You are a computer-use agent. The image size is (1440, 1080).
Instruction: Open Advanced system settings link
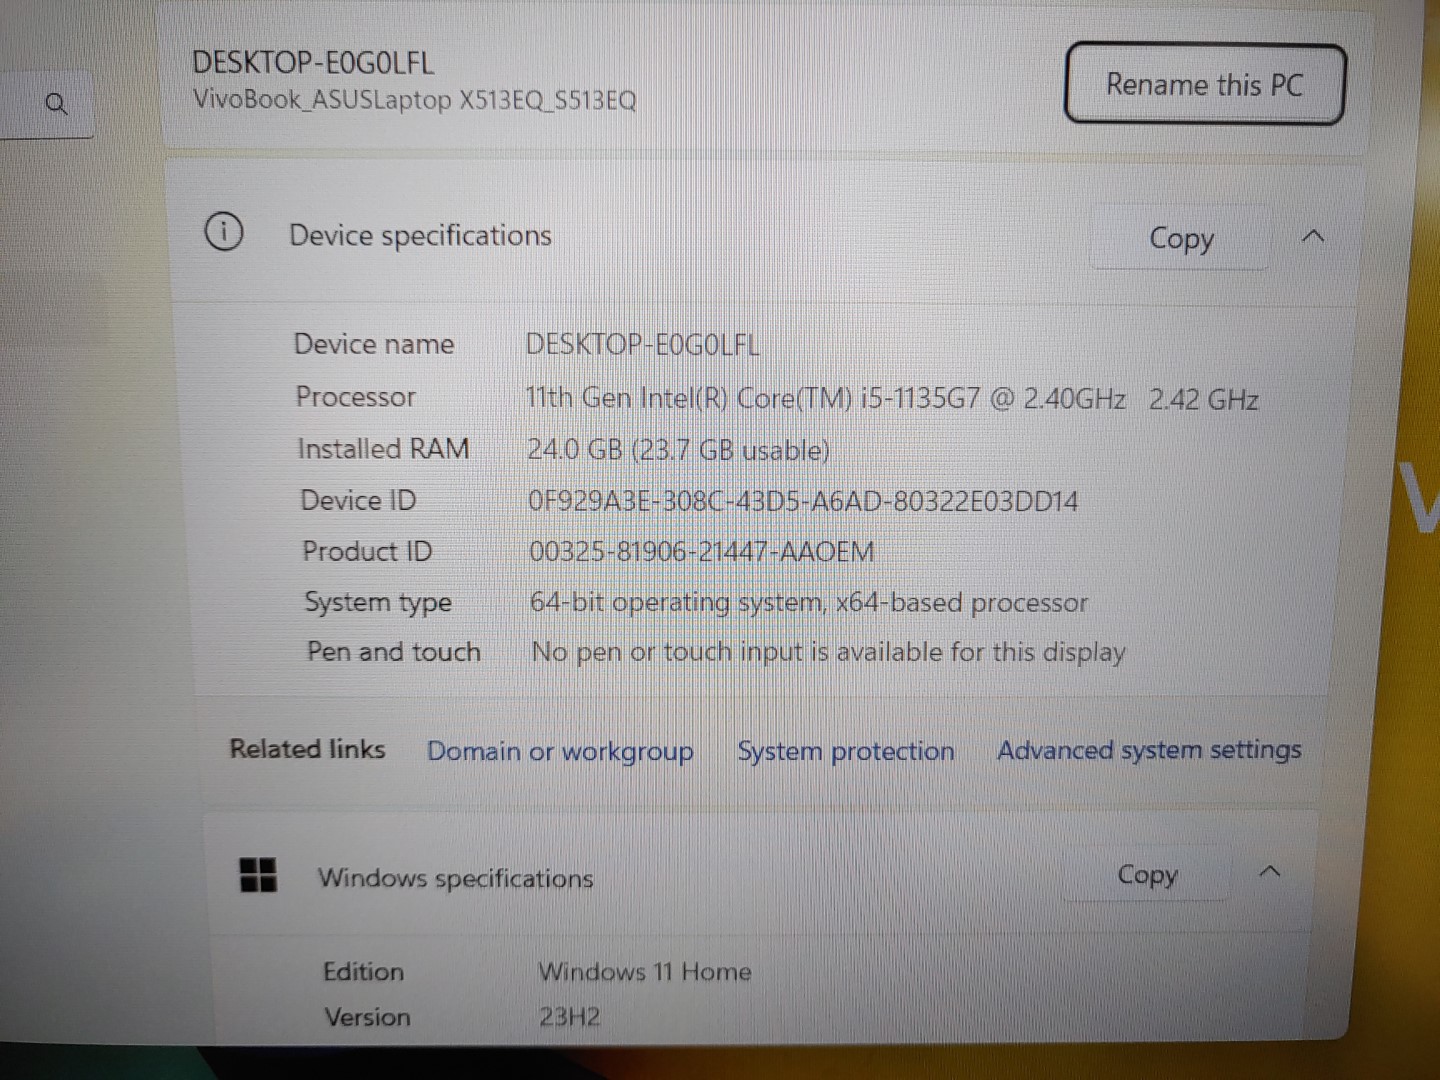(1149, 750)
